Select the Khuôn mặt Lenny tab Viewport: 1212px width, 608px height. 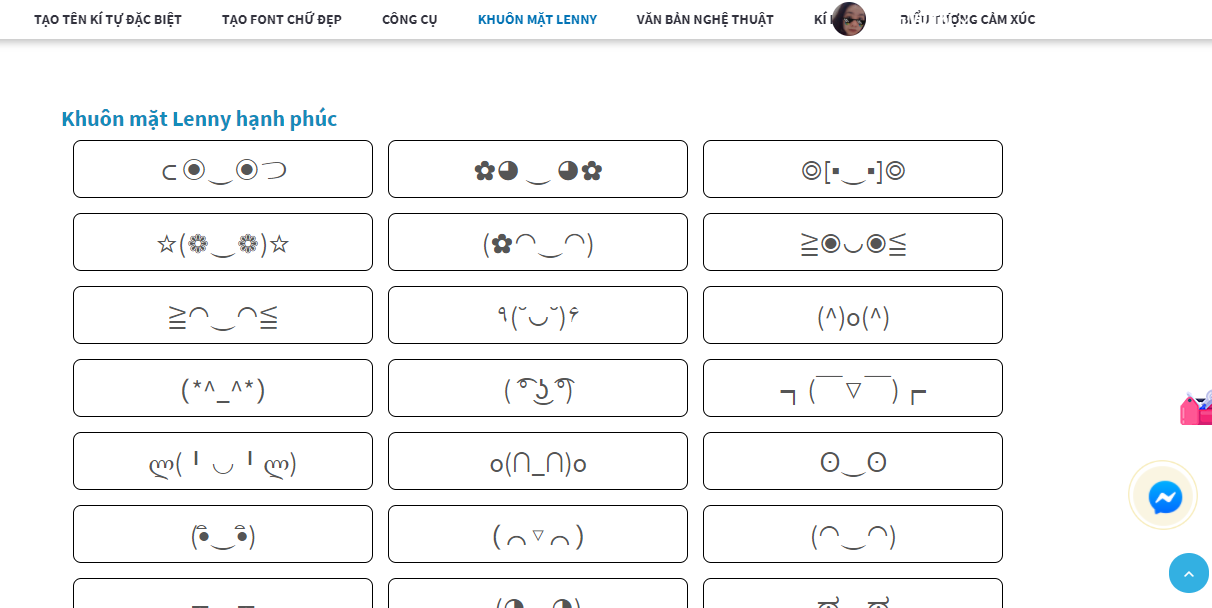coord(537,19)
